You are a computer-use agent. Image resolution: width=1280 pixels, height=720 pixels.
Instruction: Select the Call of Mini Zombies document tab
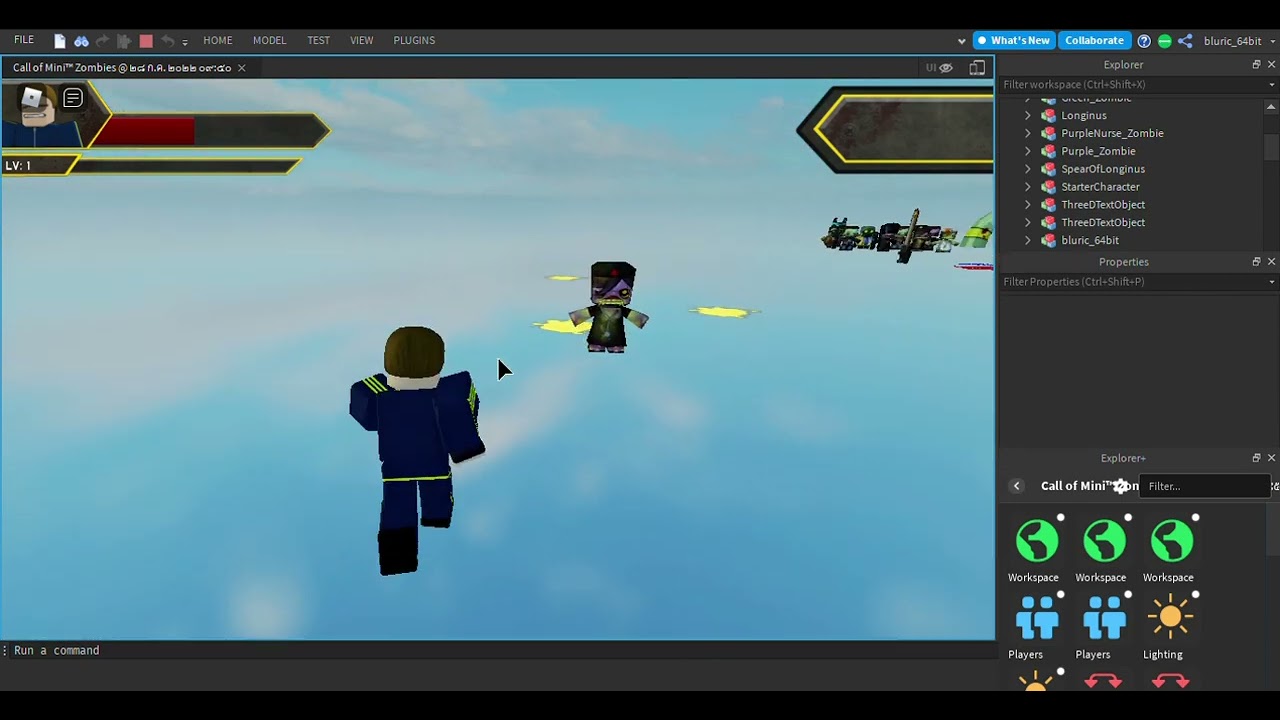point(122,68)
